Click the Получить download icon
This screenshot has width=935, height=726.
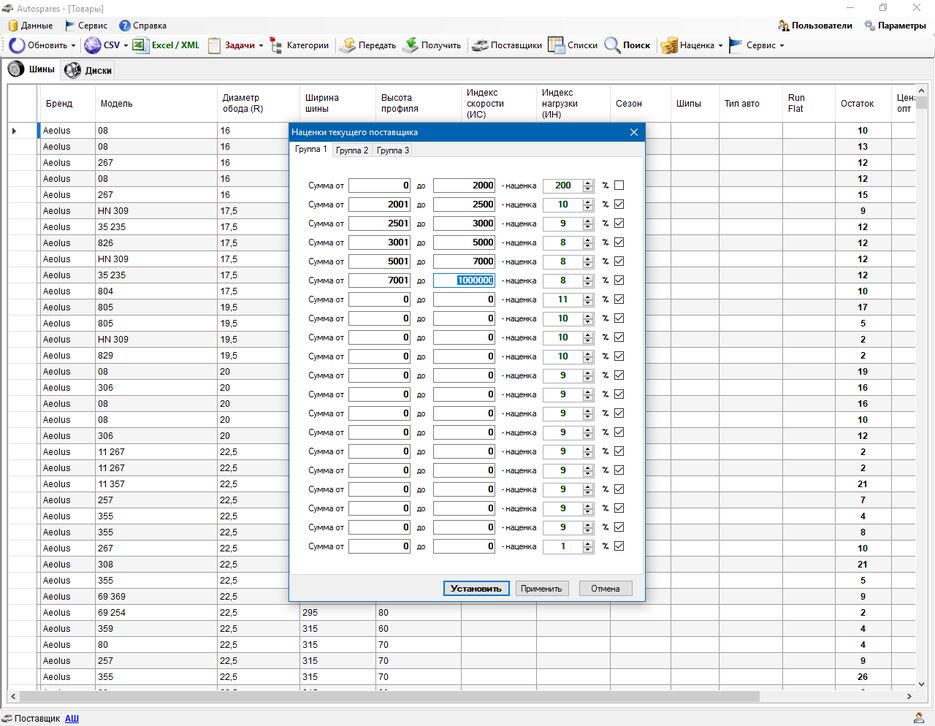pyautogui.click(x=410, y=45)
